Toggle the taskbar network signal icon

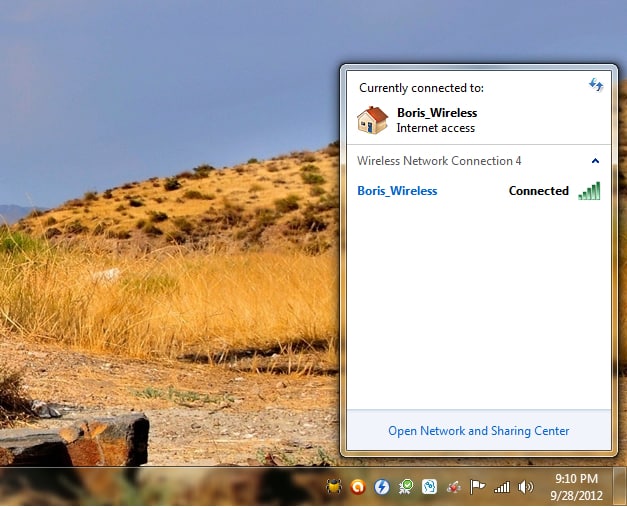(502, 487)
